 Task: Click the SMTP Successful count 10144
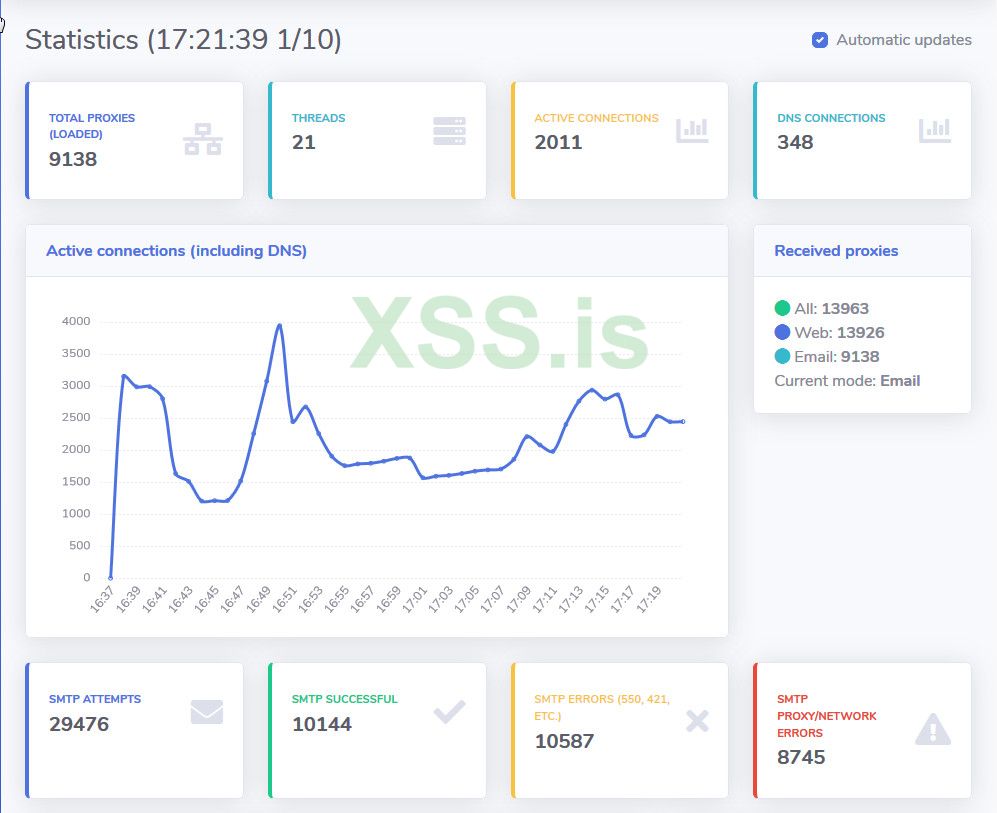click(321, 724)
